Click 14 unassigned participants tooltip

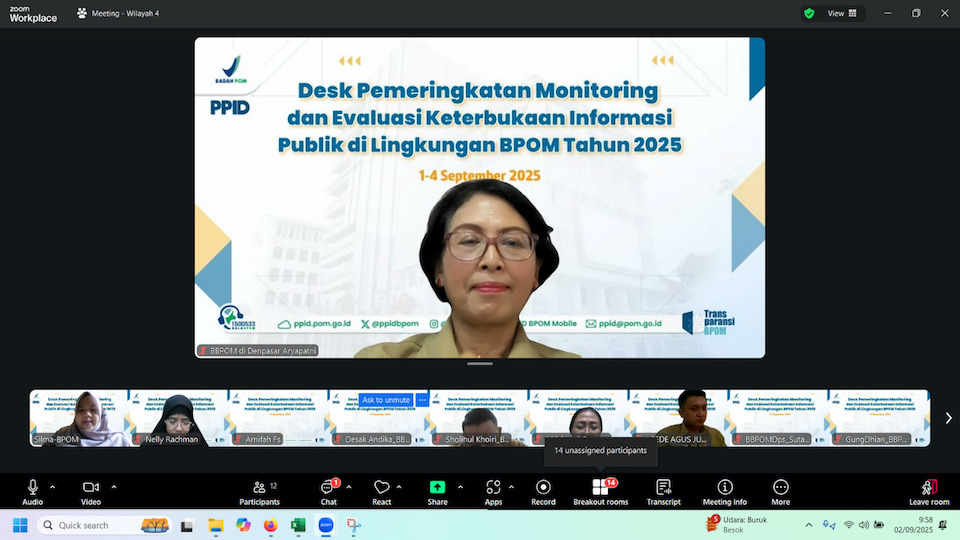[600, 451]
